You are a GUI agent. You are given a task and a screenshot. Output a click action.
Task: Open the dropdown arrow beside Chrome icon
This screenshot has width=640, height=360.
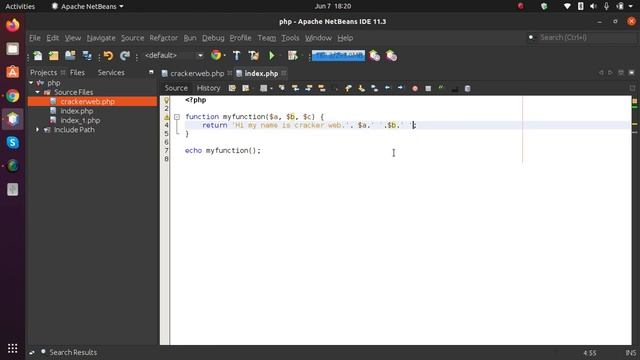224,56
